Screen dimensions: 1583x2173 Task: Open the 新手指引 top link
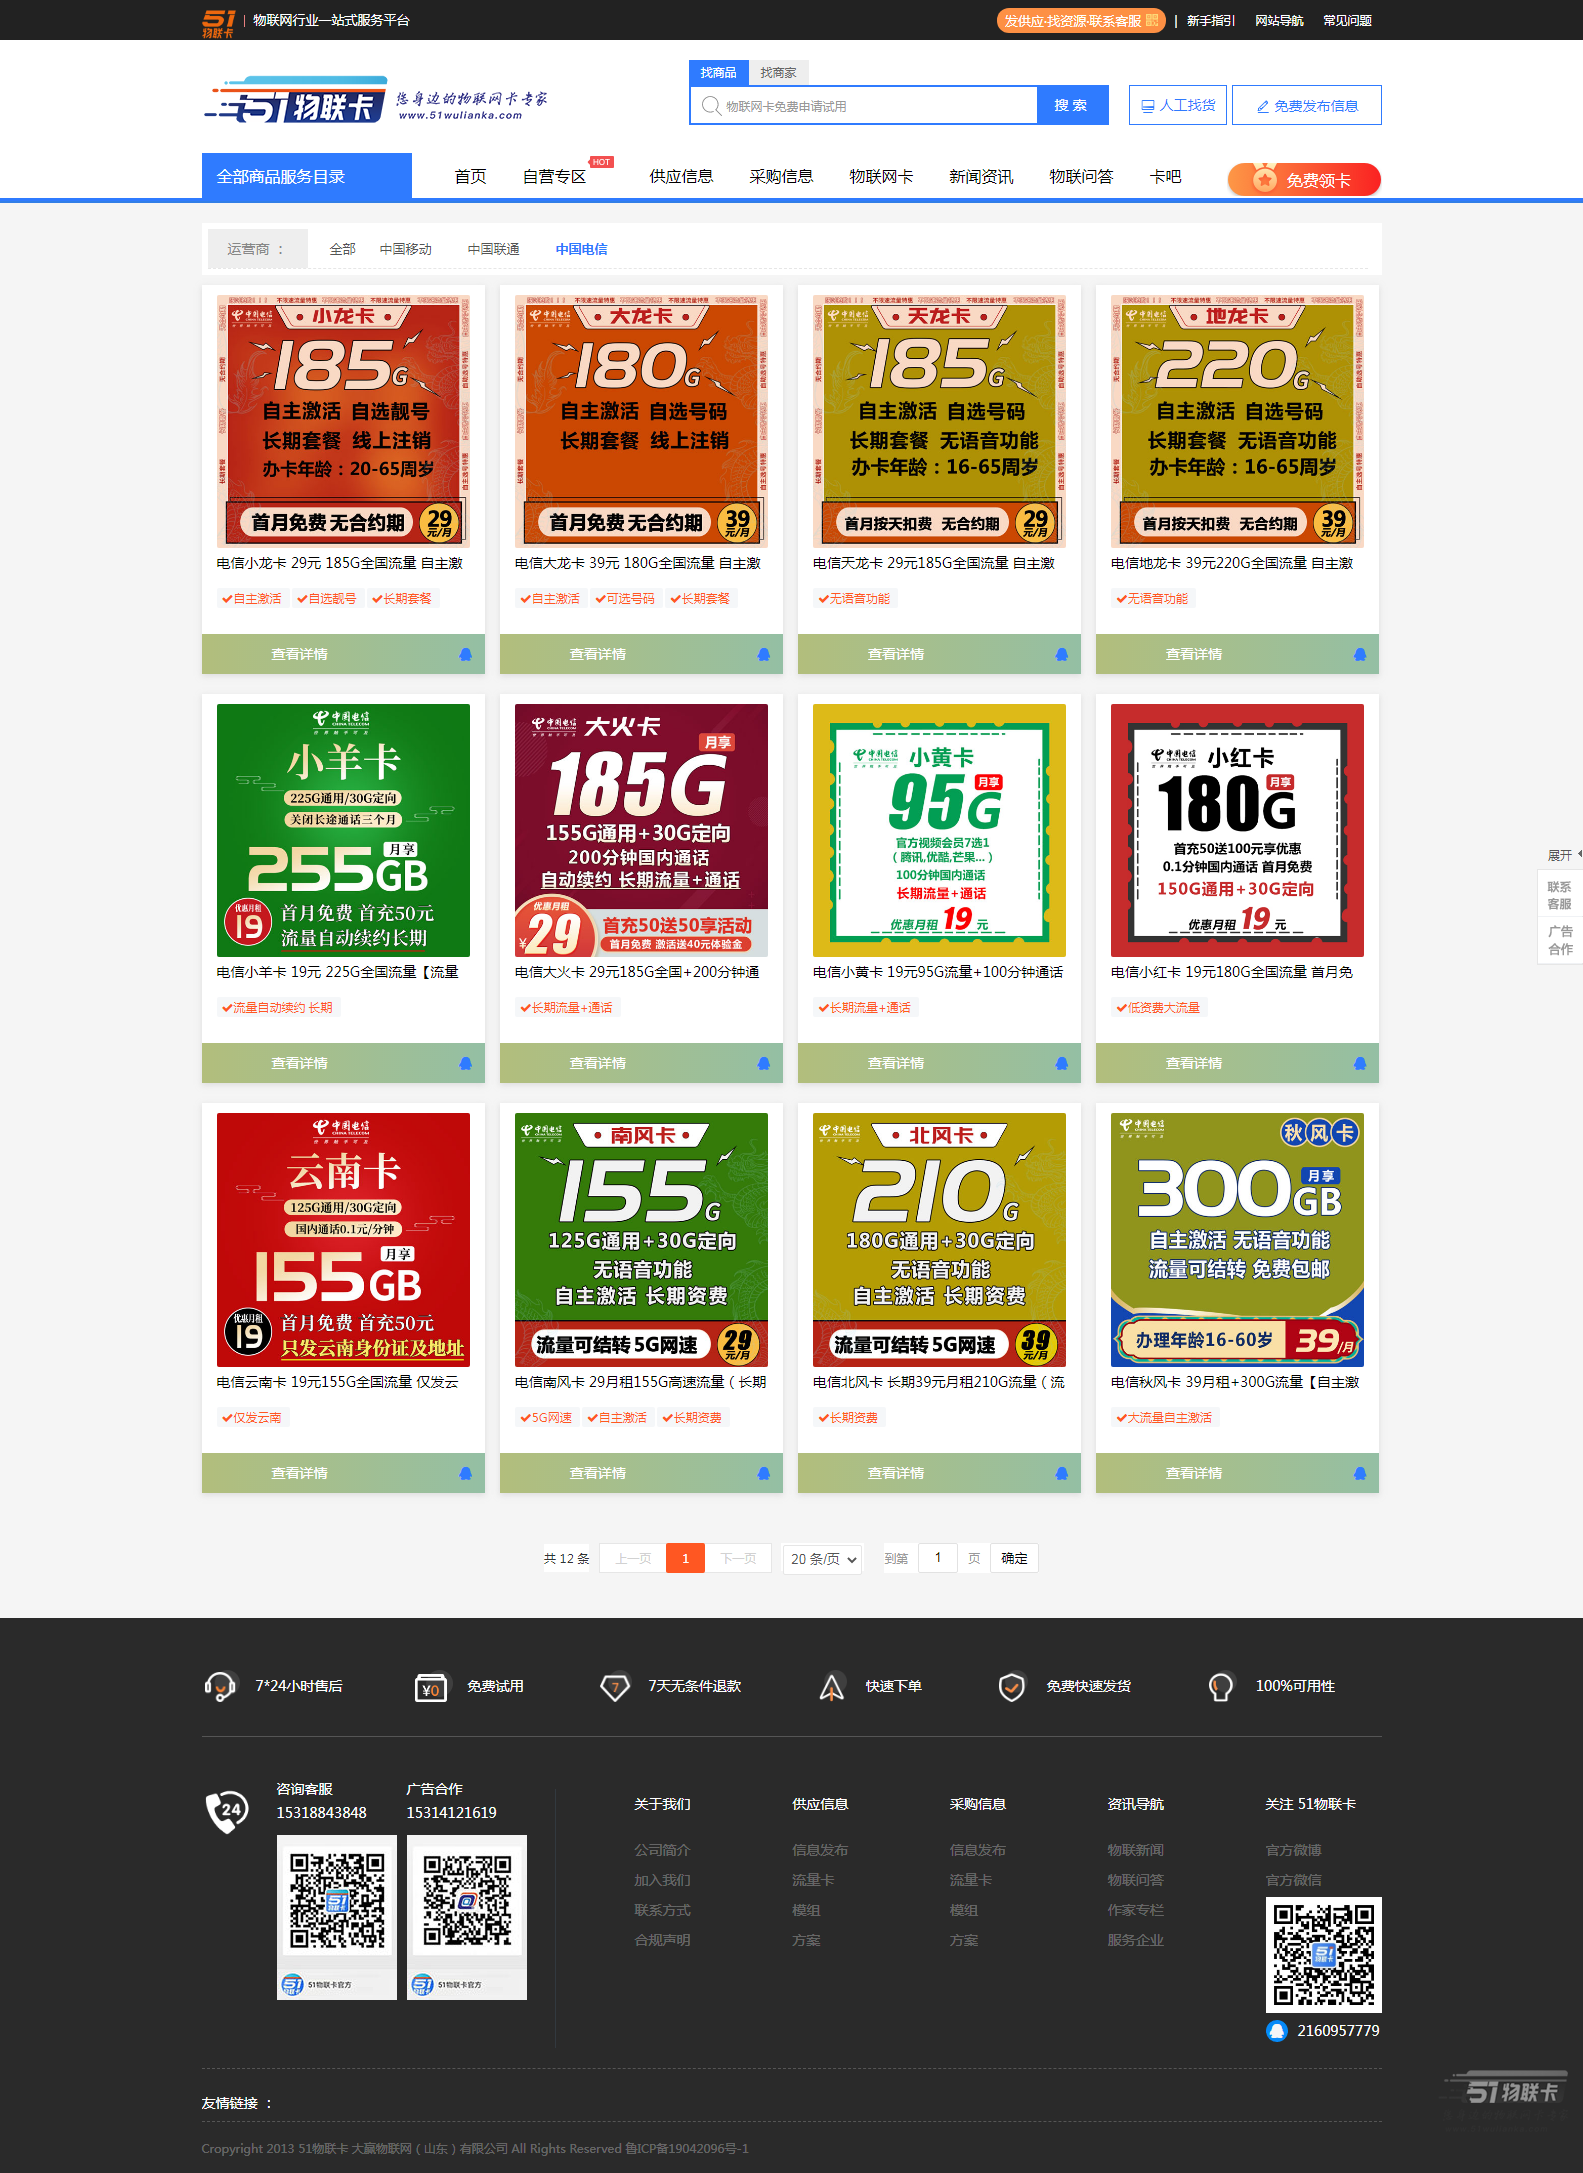[x=1211, y=21]
